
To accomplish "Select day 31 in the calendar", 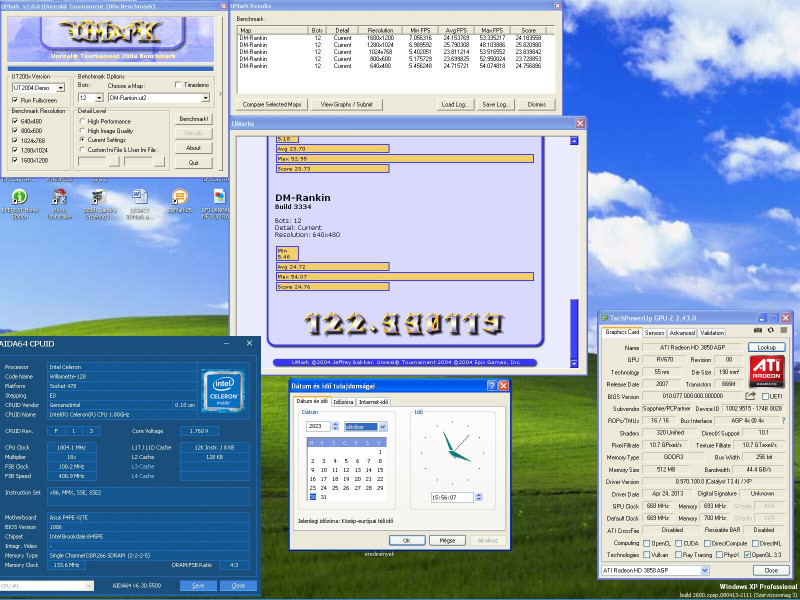I will click(x=323, y=497).
